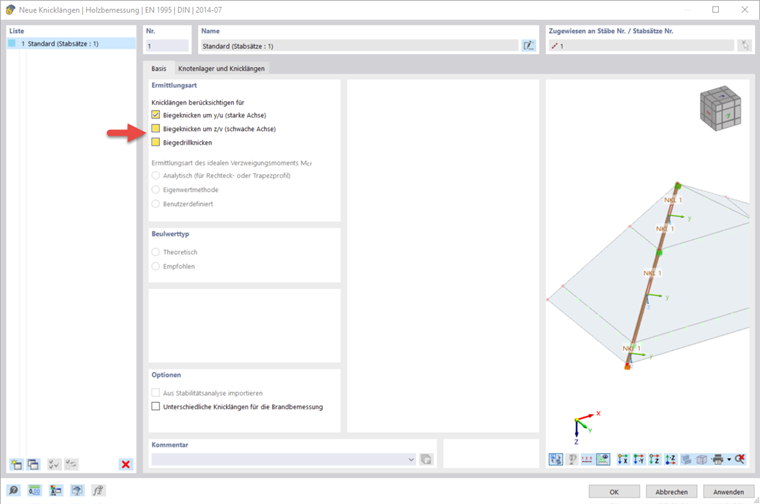Delete selected list entry with red X
The height and width of the screenshot is (504, 760).
point(126,464)
